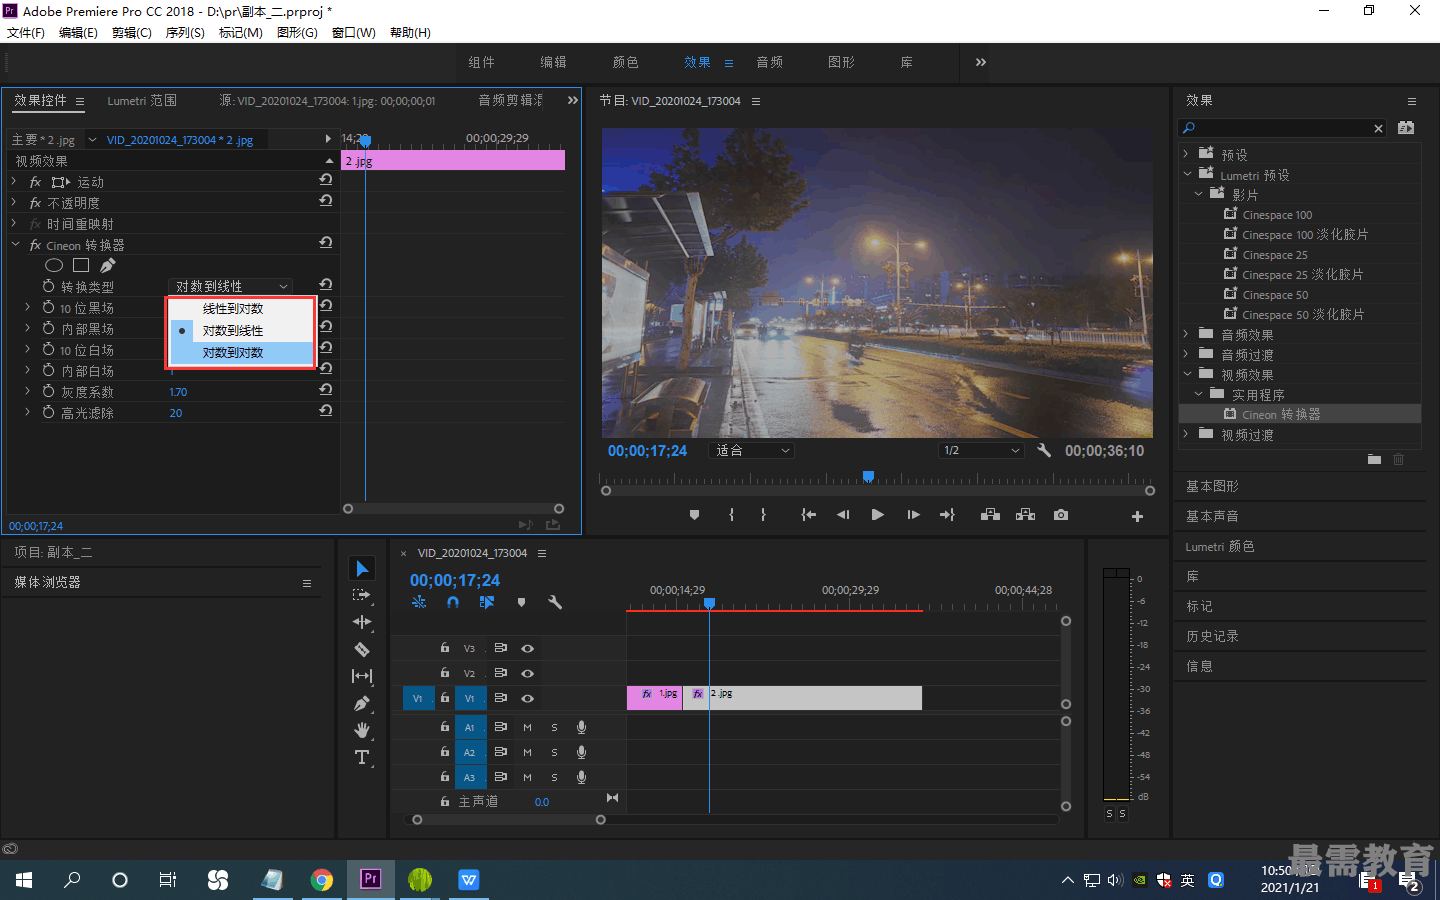1440x900 pixels.
Task: Go to In point button
Action: (x=808, y=515)
